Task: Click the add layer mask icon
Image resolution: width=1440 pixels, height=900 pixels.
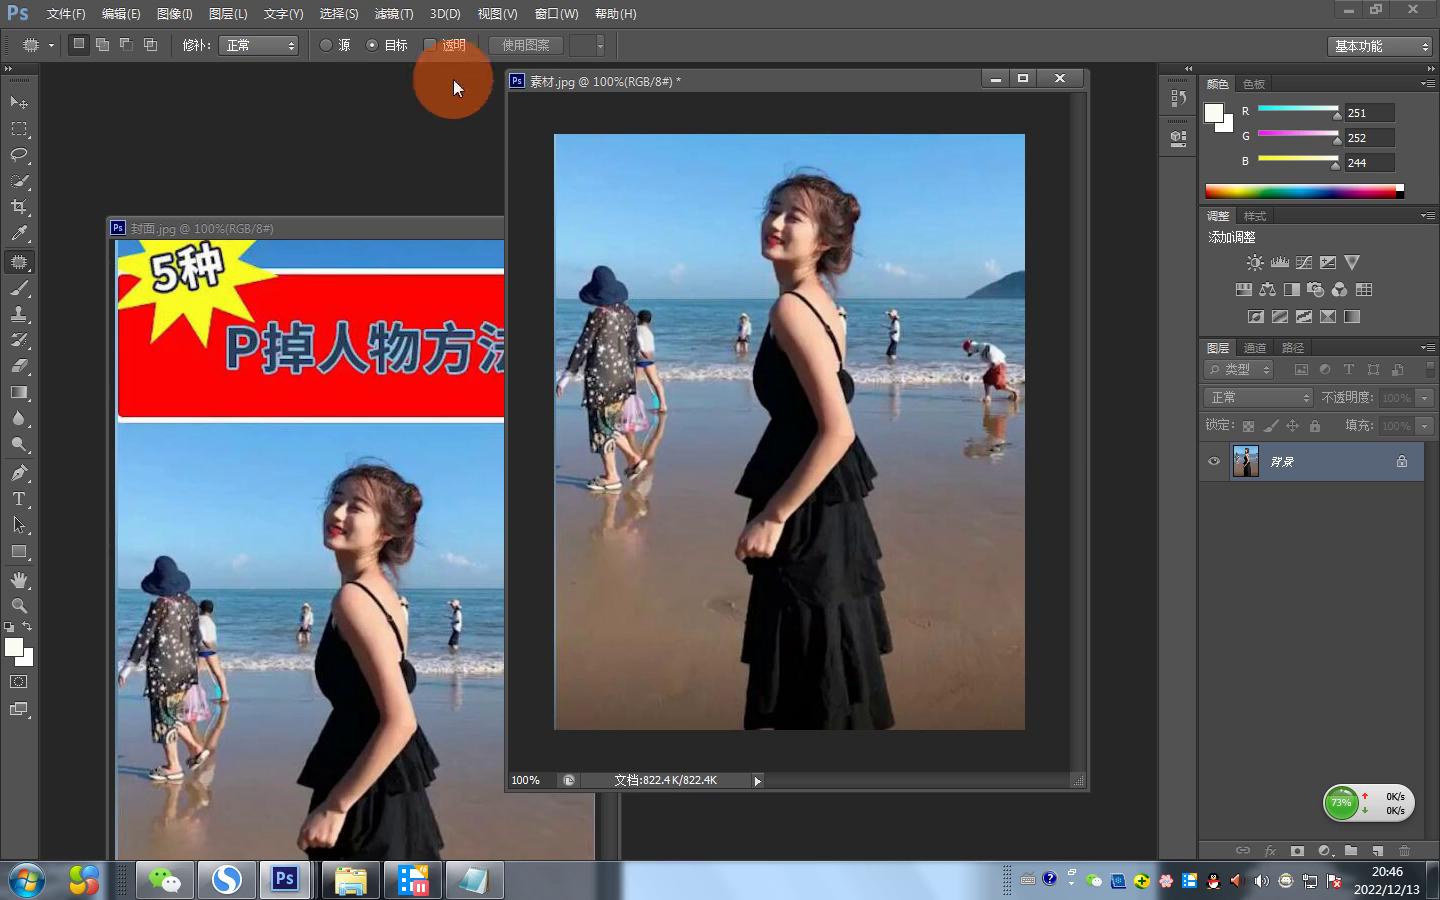Action: click(x=1297, y=851)
